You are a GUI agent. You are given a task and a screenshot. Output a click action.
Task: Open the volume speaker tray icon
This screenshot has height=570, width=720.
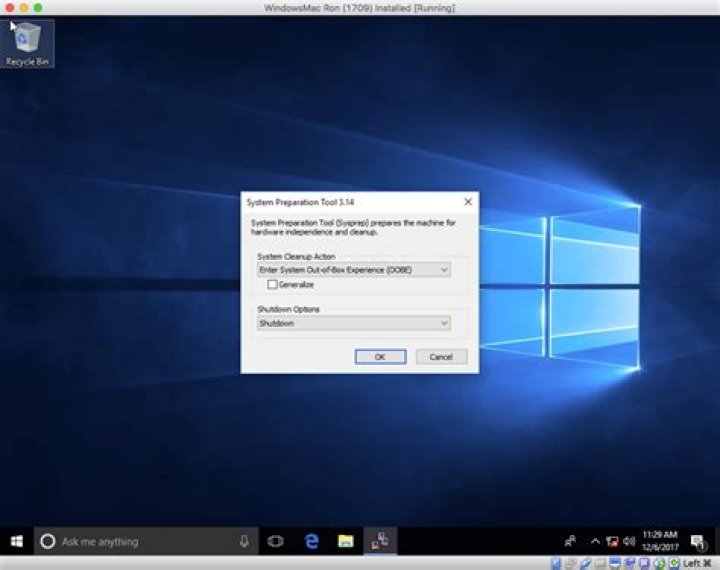pos(630,542)
